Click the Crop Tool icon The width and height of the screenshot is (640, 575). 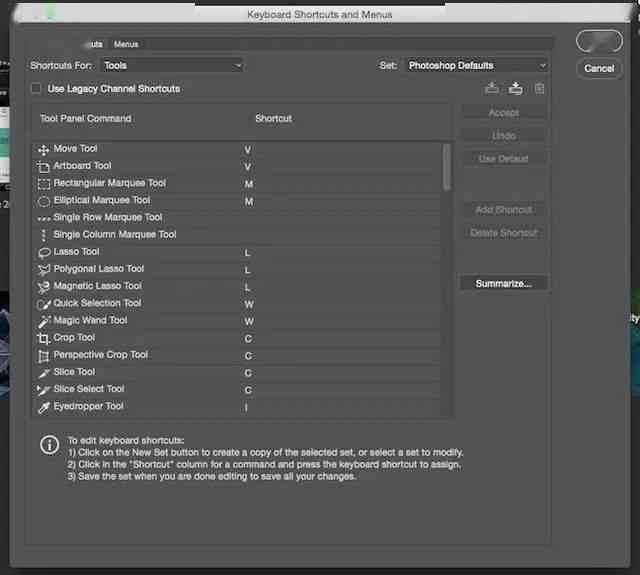44,339
